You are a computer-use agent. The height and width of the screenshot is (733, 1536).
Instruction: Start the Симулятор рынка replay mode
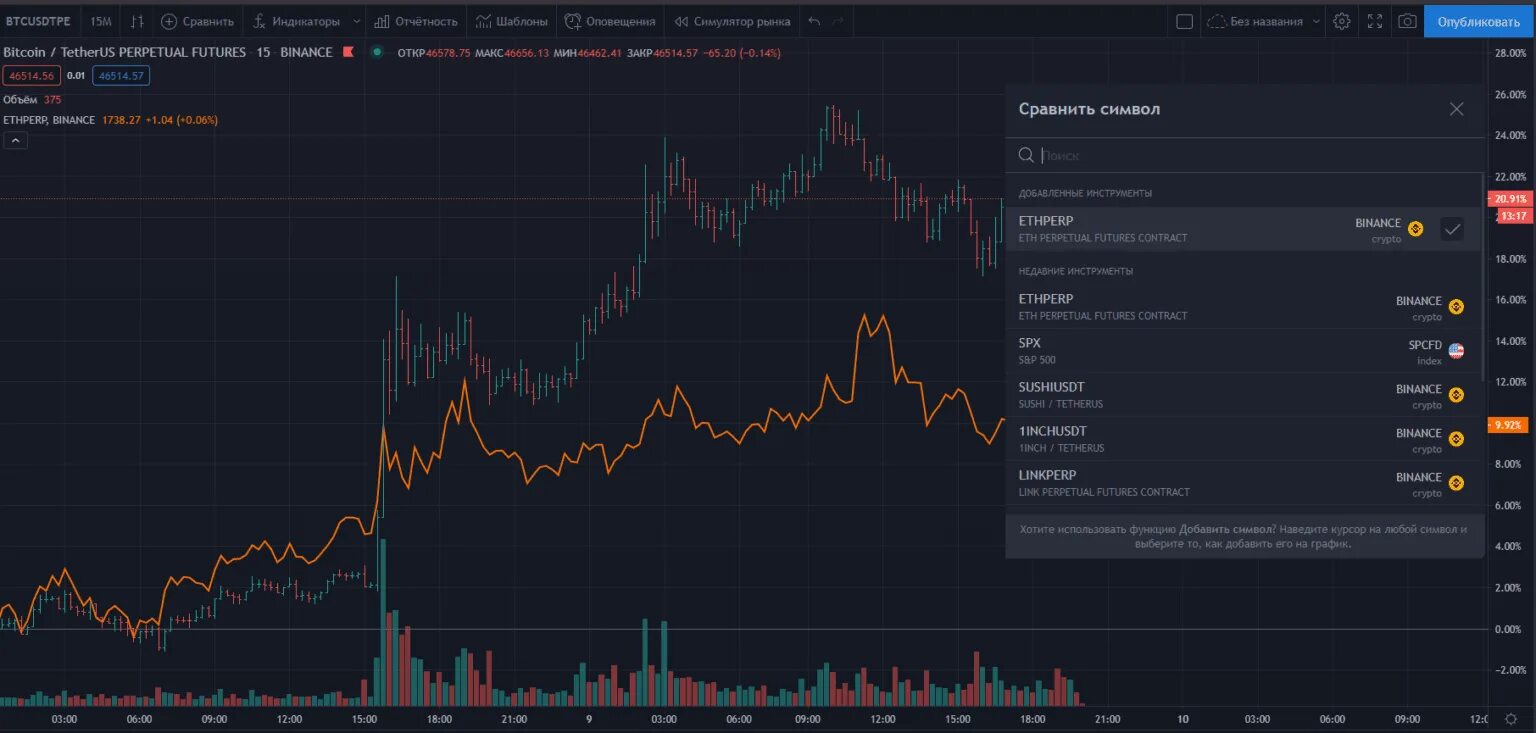(732, 21)
